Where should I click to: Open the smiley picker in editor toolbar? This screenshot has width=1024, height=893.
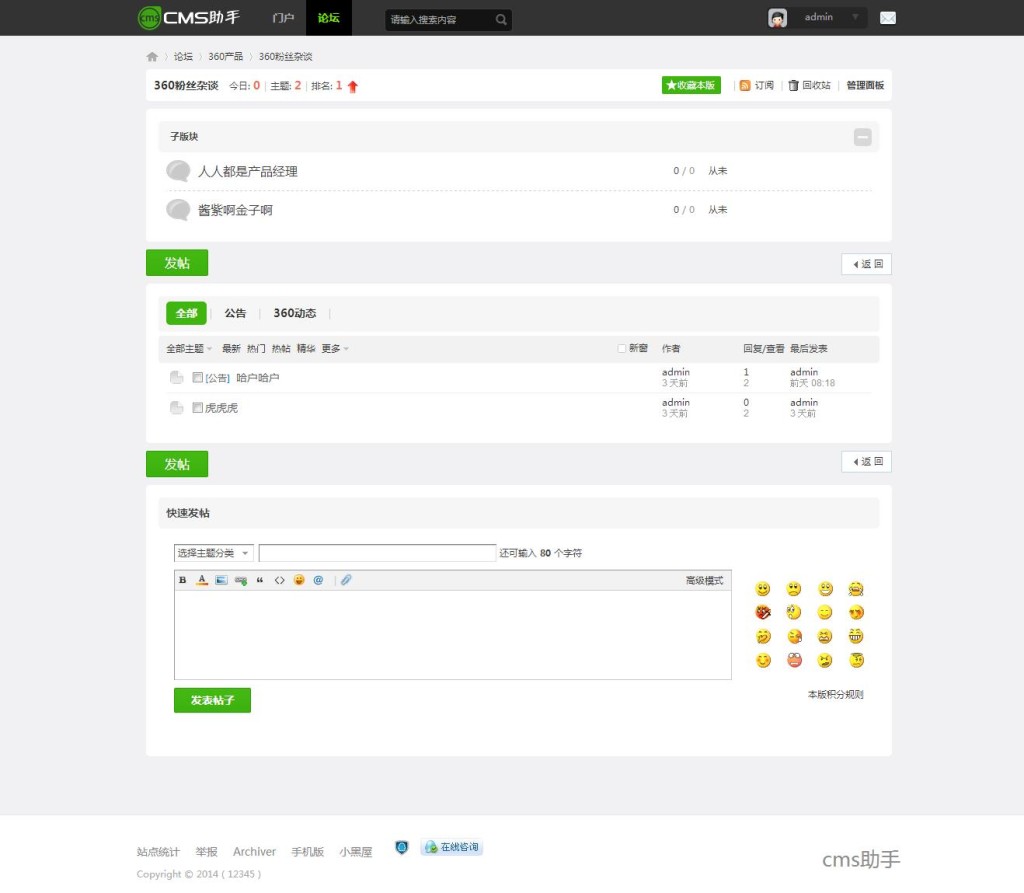click(299, 580)
